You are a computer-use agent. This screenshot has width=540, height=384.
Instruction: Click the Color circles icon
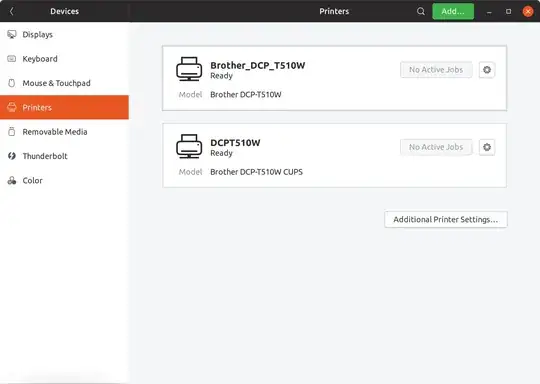click(12, 180)
